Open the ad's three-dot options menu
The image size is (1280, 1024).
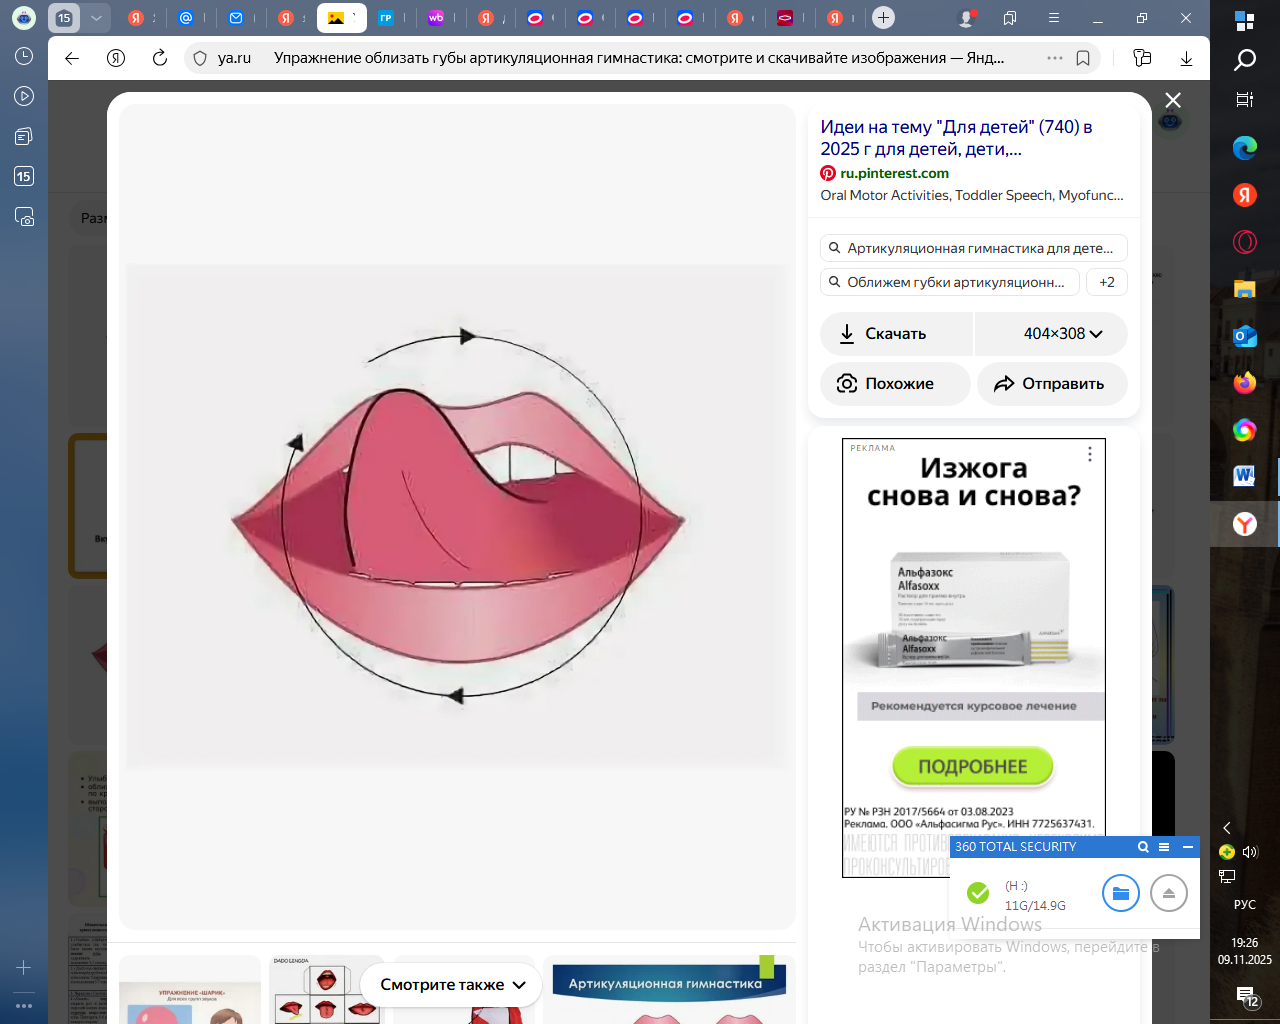(x=1090, y=454)
